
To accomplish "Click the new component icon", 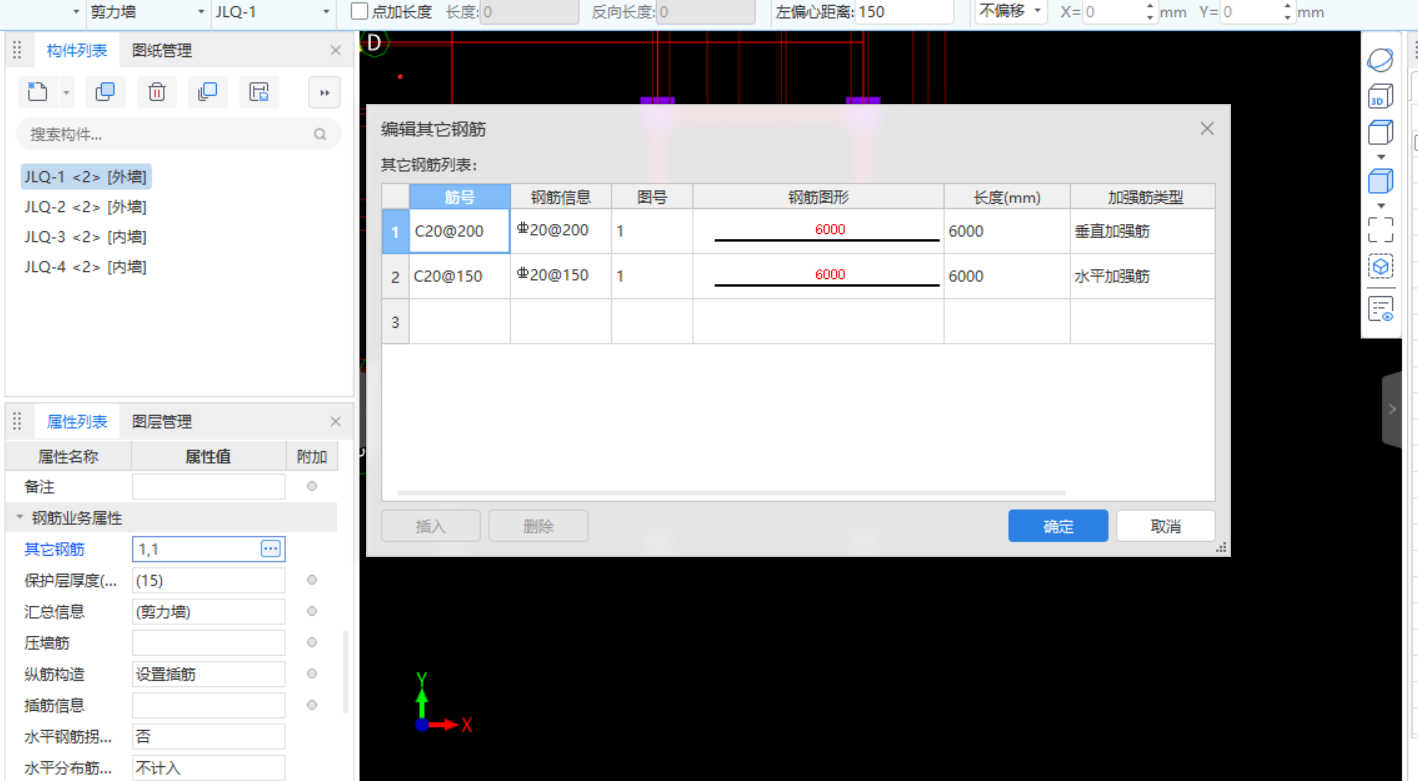I will point(38,92).
